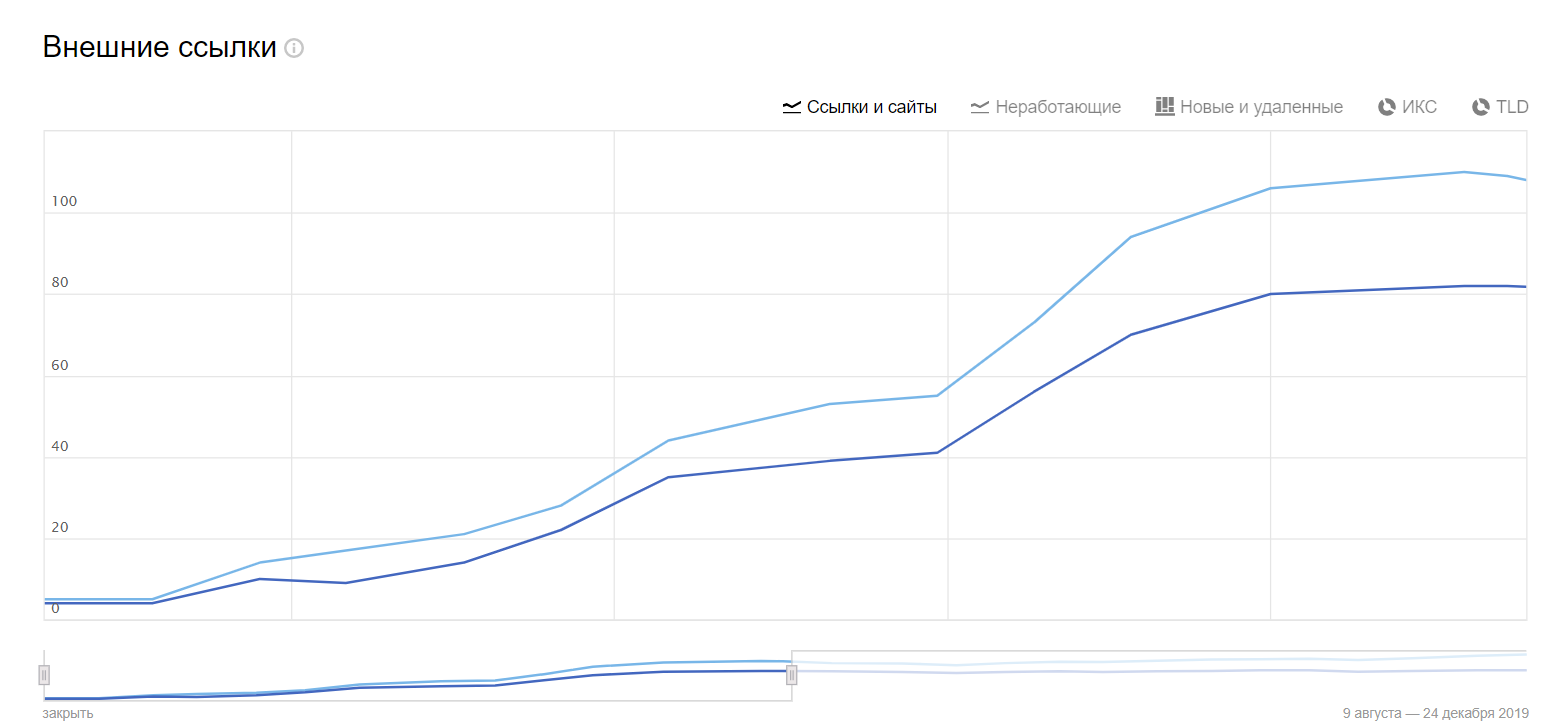Click the pie chart icon for ИКС

tap(1387, 107)
